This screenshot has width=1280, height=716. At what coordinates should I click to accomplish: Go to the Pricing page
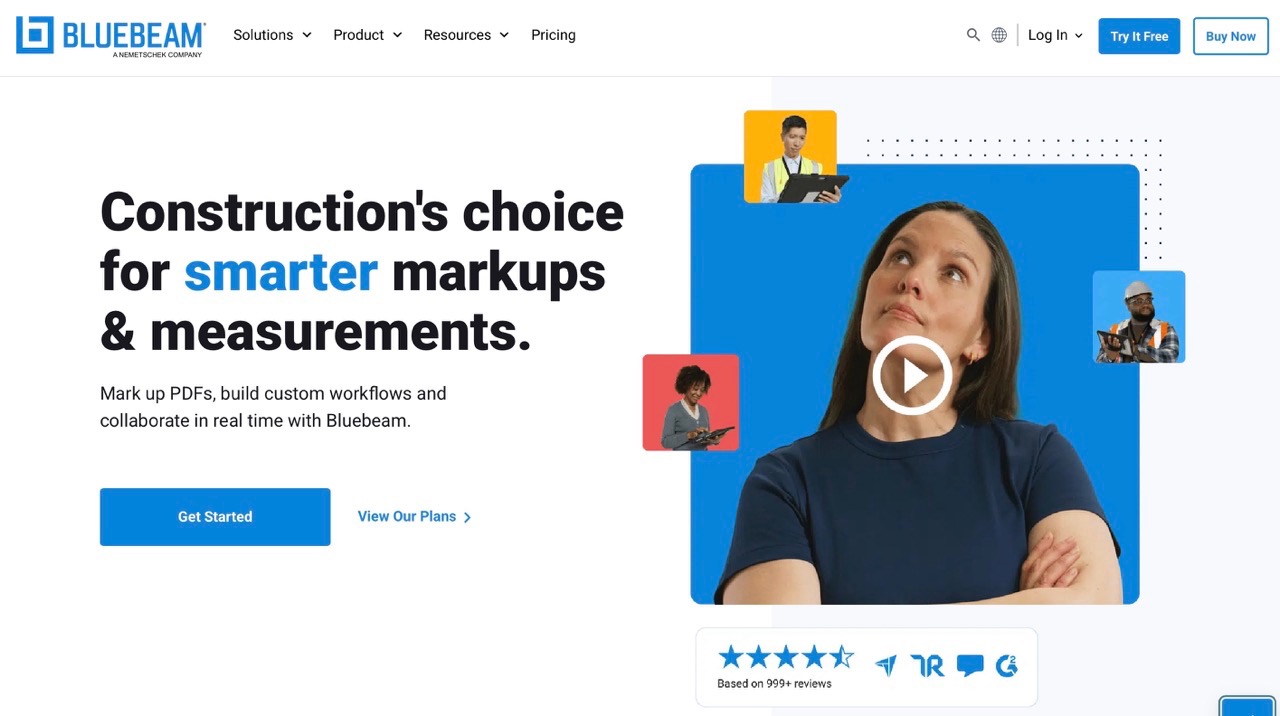553,35
